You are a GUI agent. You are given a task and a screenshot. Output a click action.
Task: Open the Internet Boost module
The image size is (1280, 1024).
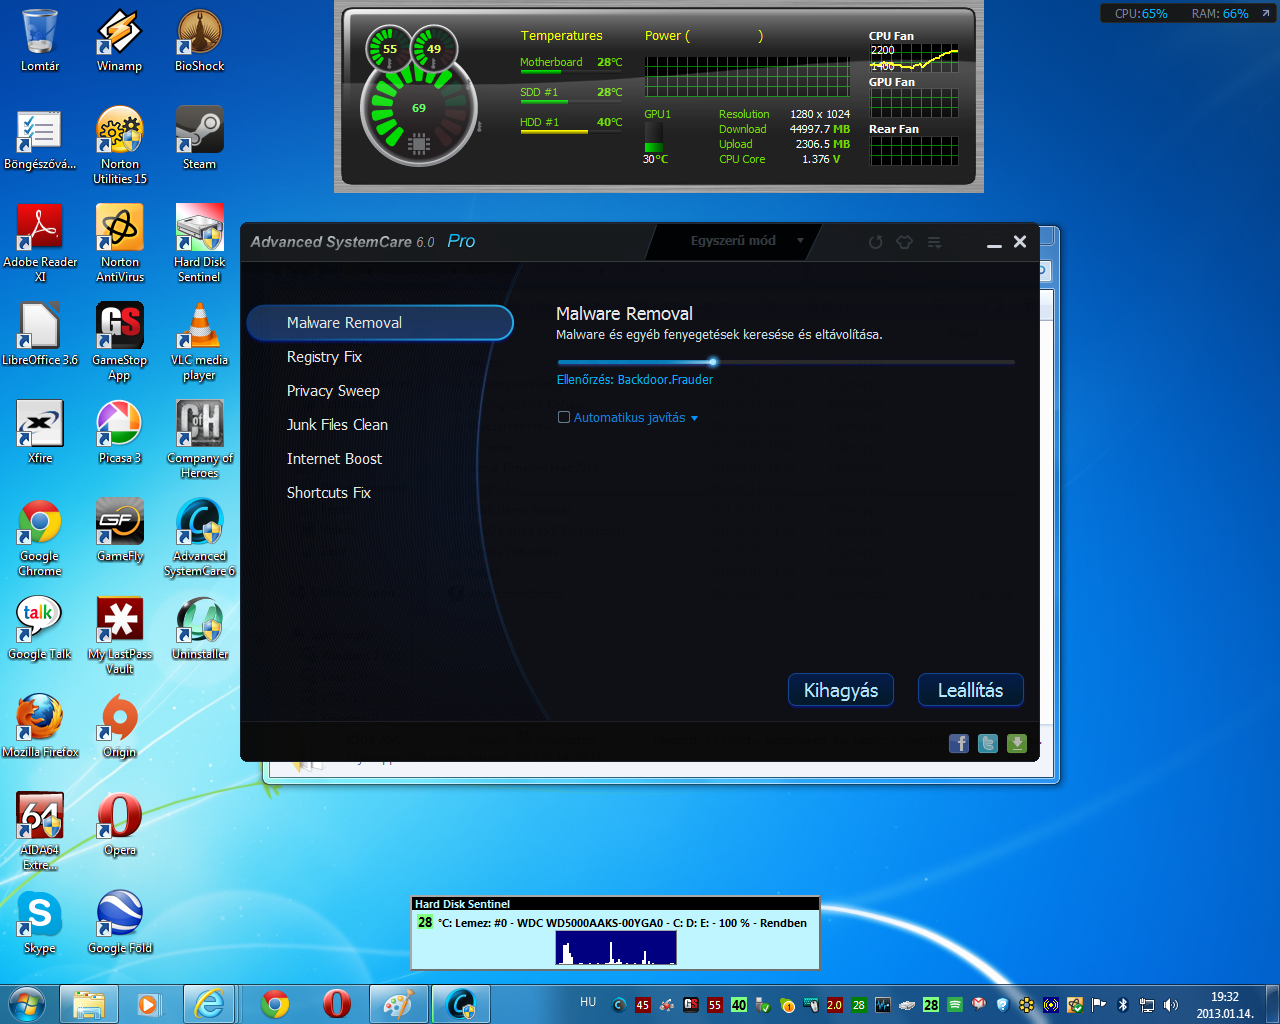click(334, 459)
